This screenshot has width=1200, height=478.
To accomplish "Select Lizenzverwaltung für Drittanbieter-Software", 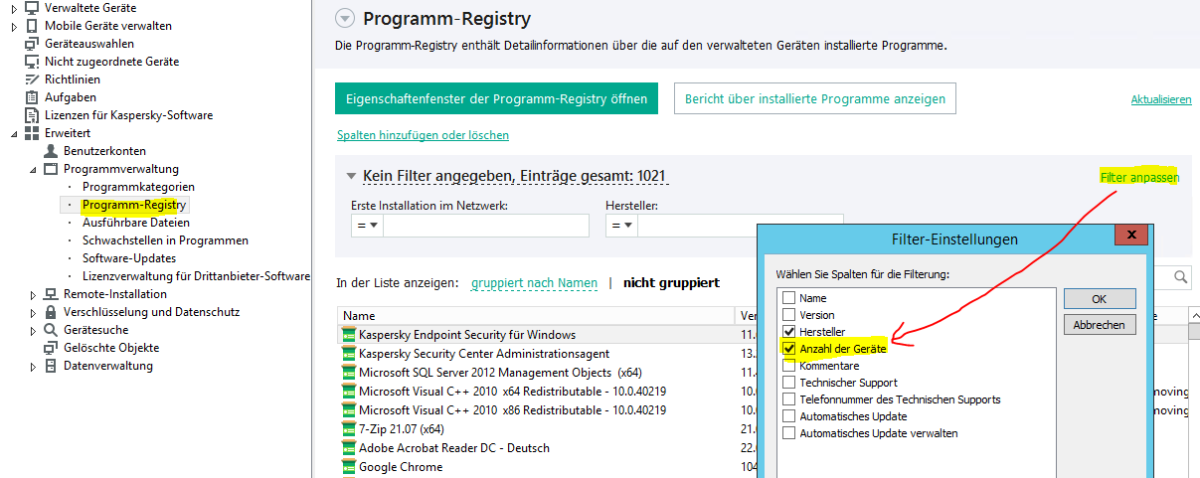I will click(196, 277).
